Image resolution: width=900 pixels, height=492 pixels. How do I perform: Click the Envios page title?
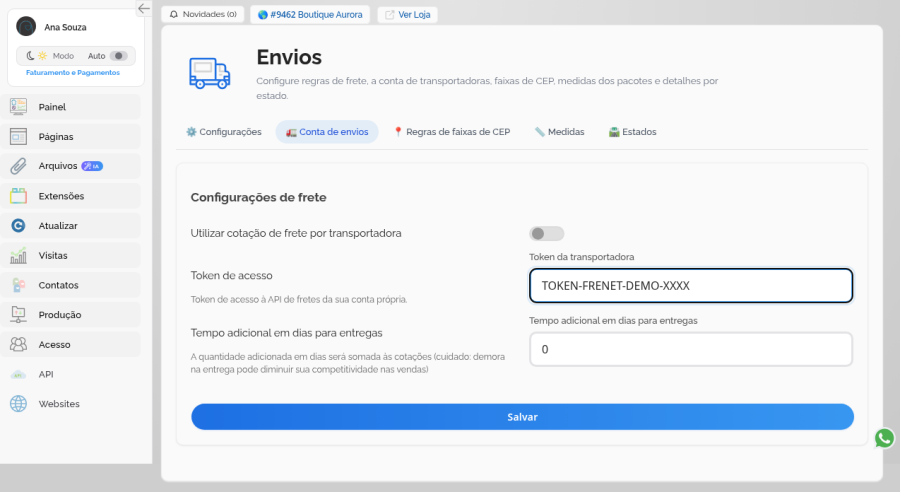click(x=289, y=57)
